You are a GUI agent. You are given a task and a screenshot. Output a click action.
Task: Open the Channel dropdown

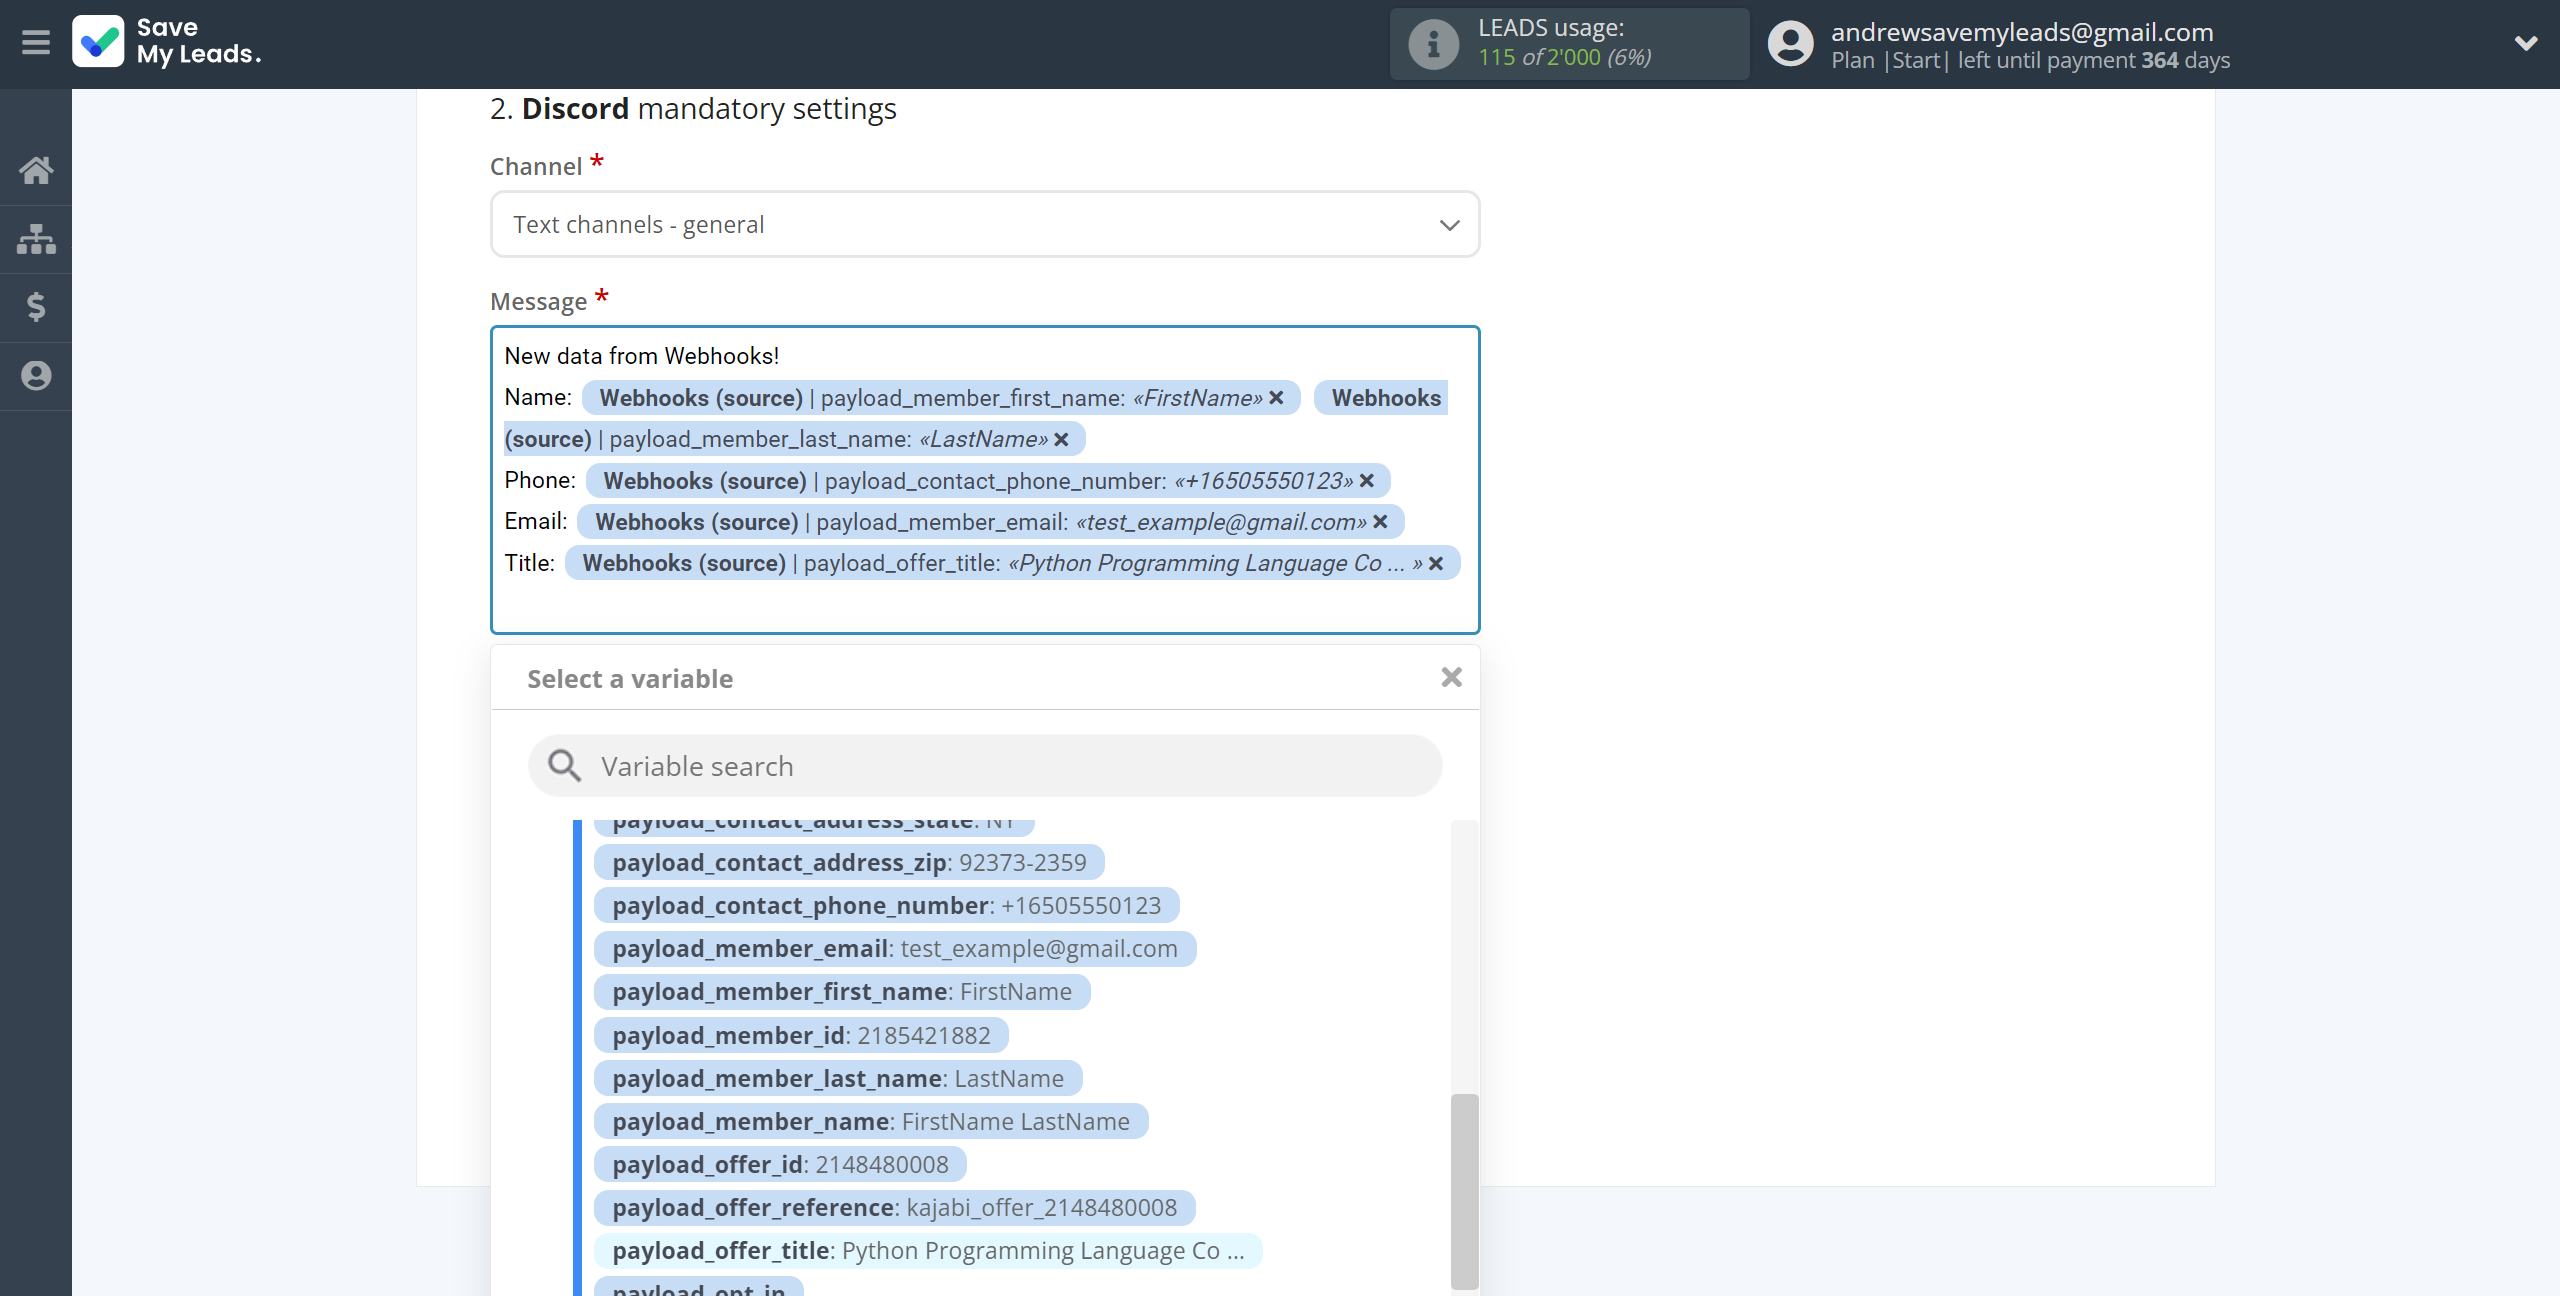click(984, 224)
